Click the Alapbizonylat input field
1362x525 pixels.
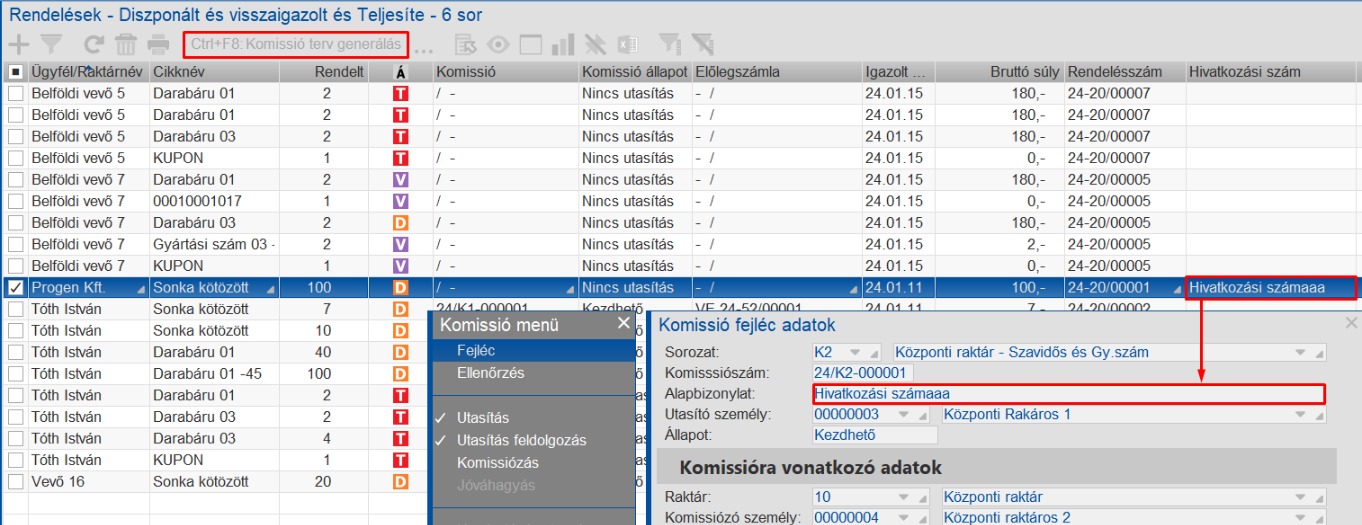tap(1067, 394)
